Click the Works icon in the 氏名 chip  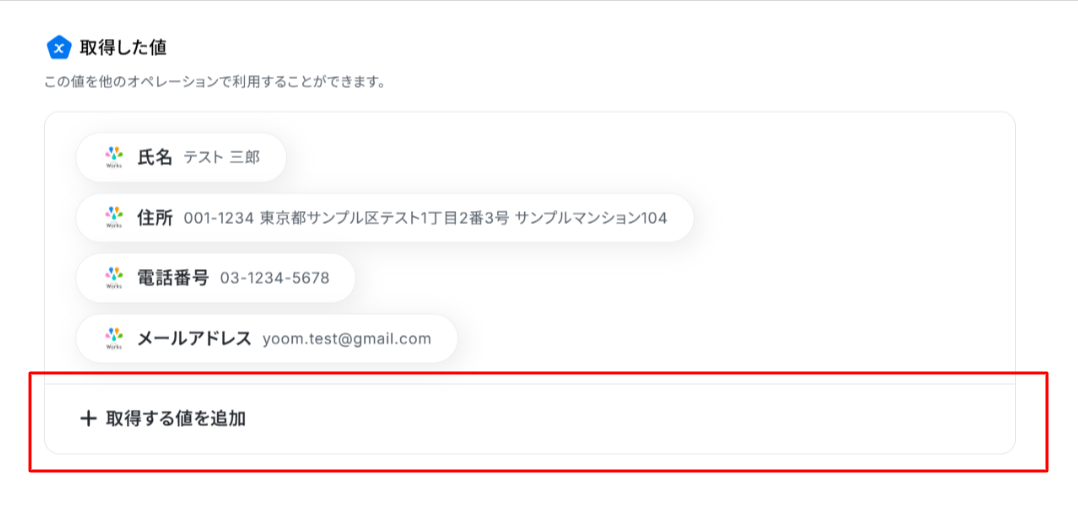point(114,157)
